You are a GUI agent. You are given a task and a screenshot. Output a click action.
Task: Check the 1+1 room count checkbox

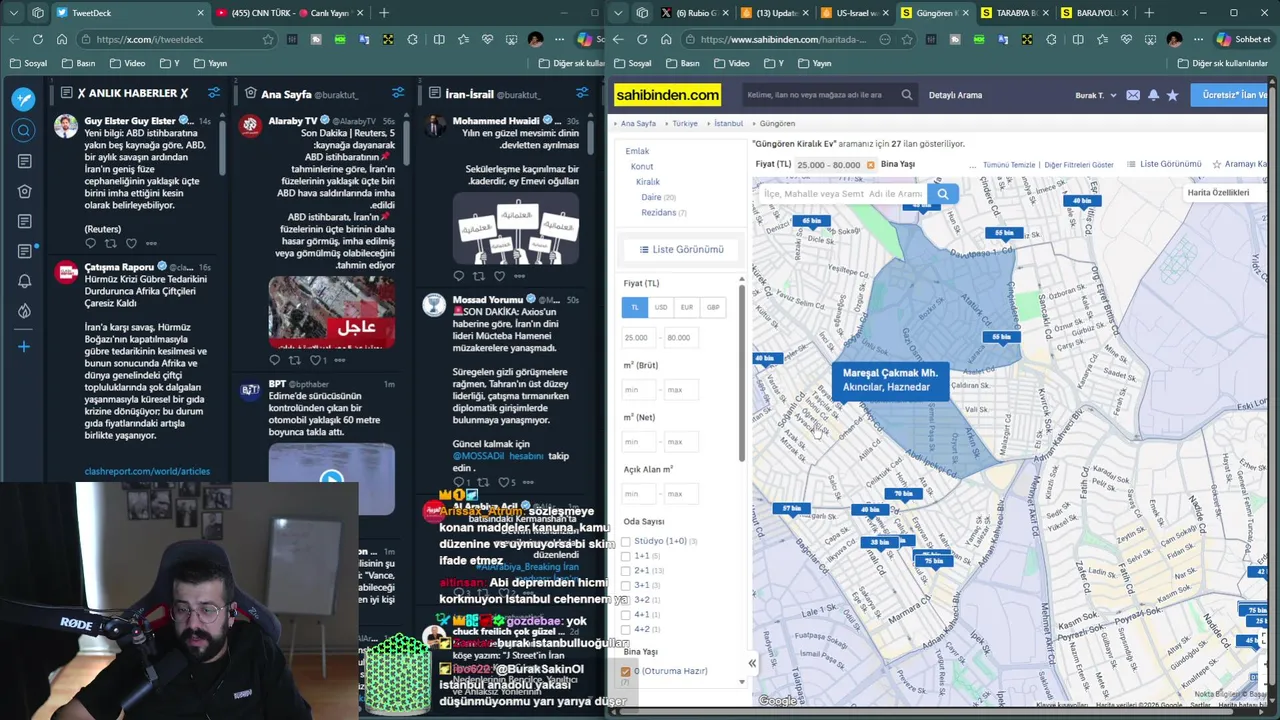click(x=626, y=556)
